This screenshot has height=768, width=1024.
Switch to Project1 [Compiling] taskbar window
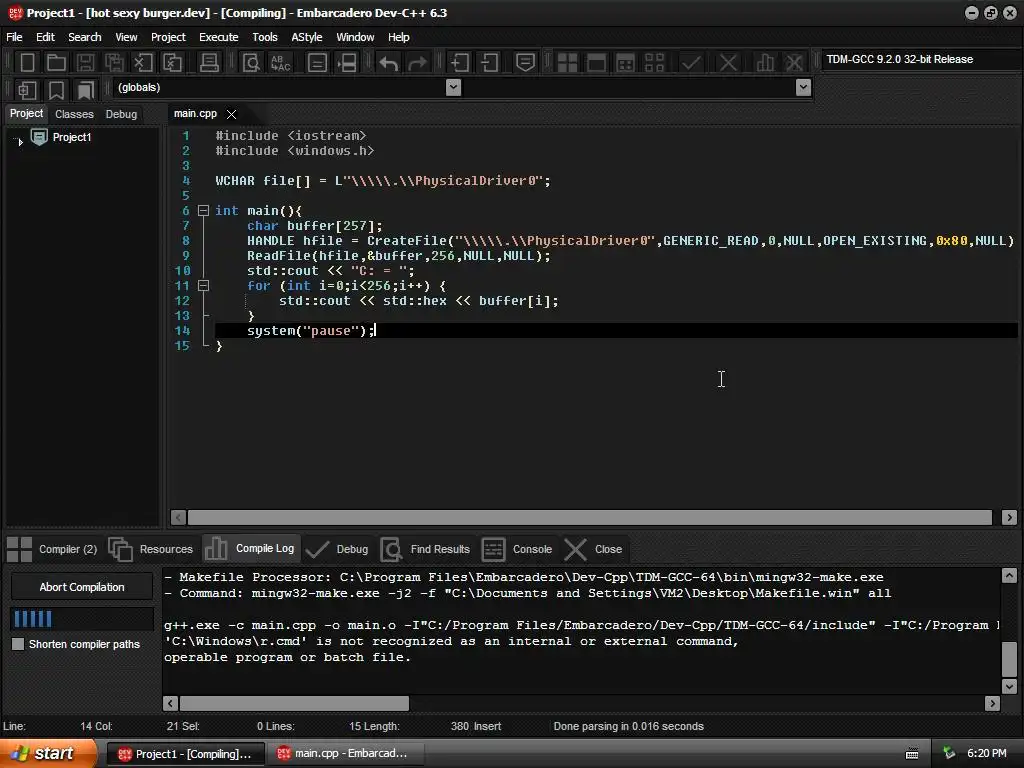coord(185,754)
